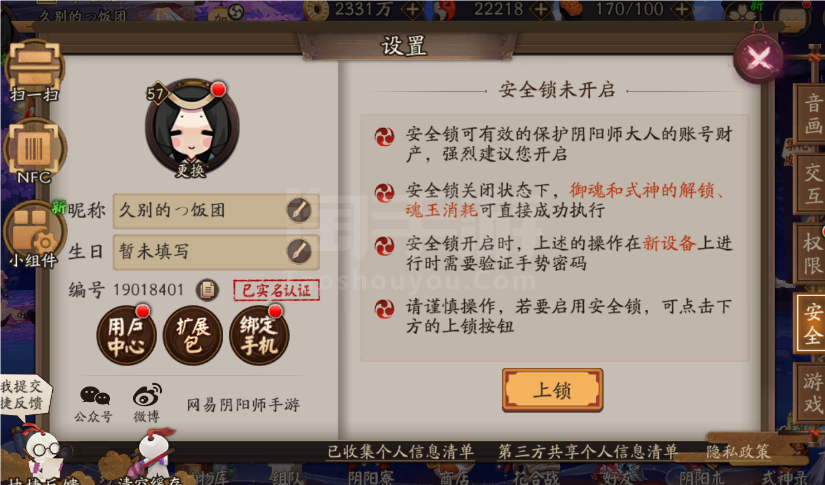
Task: Change avatar by clicking the portrait
Action: point(192,127)
